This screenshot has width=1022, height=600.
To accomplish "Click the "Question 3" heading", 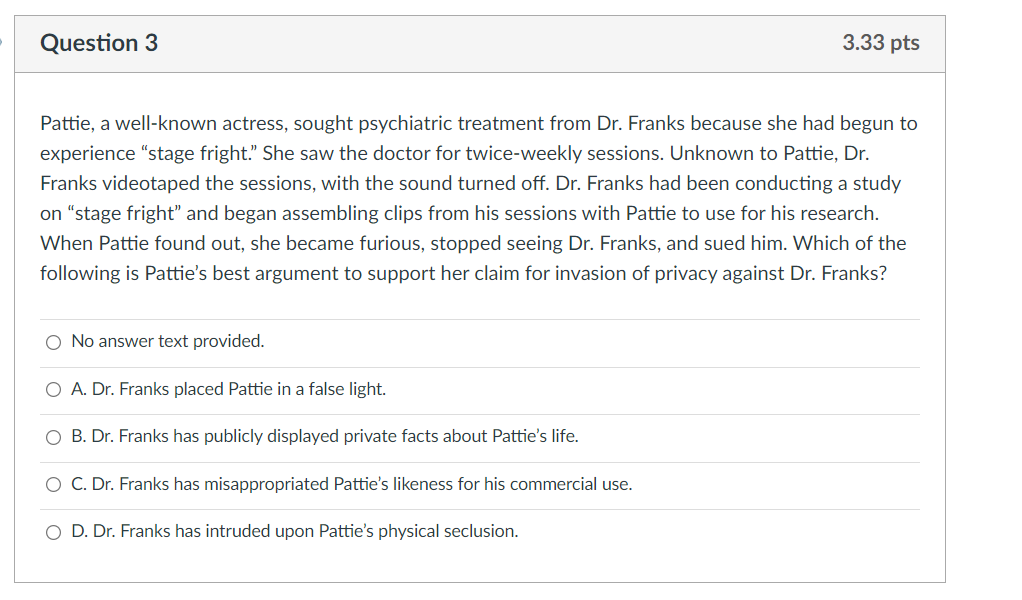I will click(x=99, y=43).
